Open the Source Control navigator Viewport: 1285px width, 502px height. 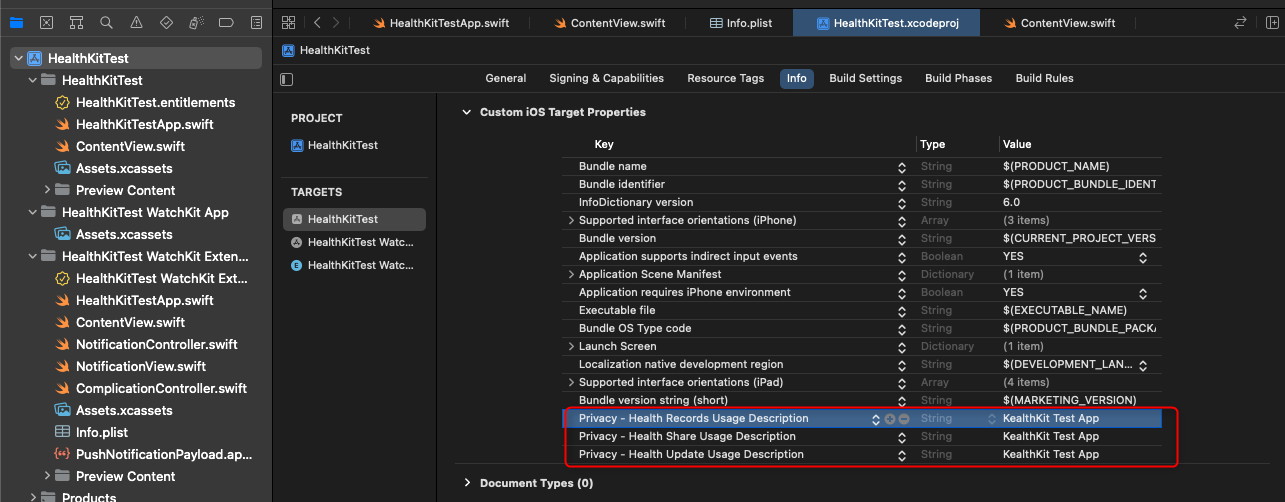[x=46, y=22]
